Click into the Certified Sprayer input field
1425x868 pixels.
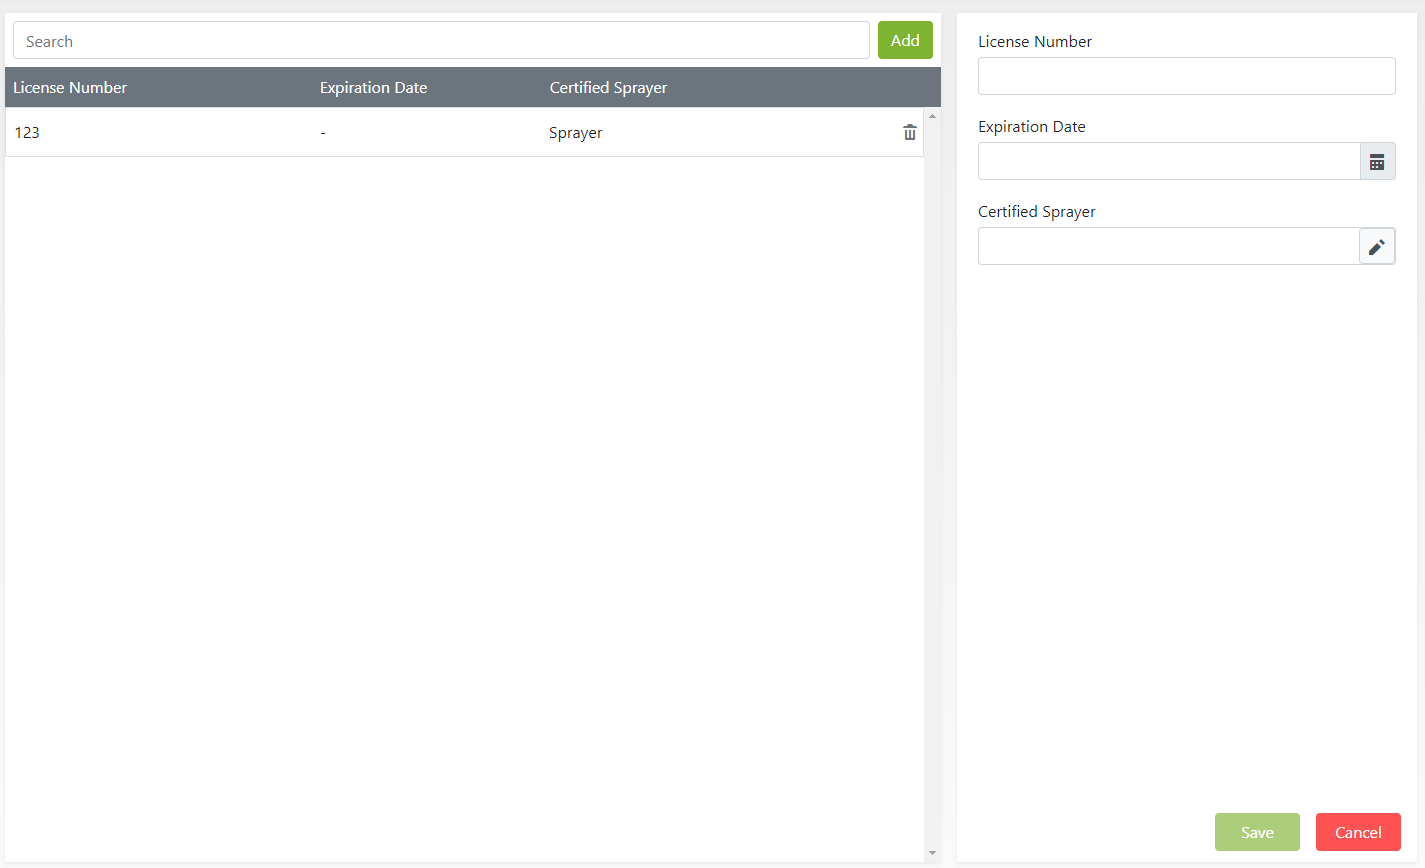1168,247
